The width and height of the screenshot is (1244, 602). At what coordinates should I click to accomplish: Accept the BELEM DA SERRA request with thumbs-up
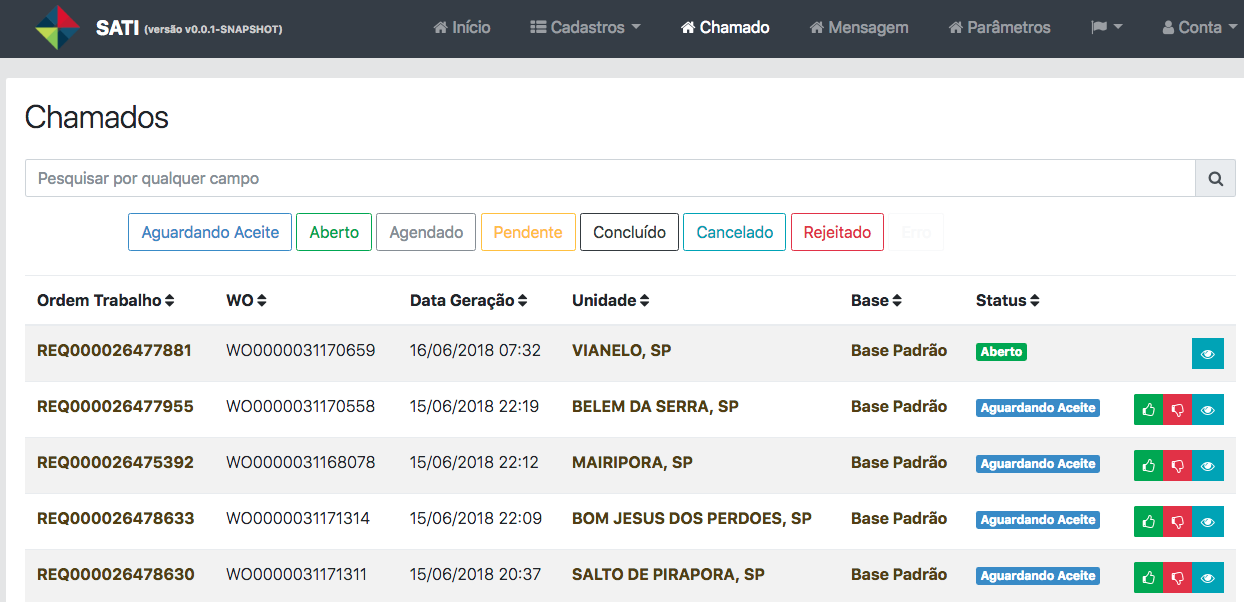click(1149, 410)
